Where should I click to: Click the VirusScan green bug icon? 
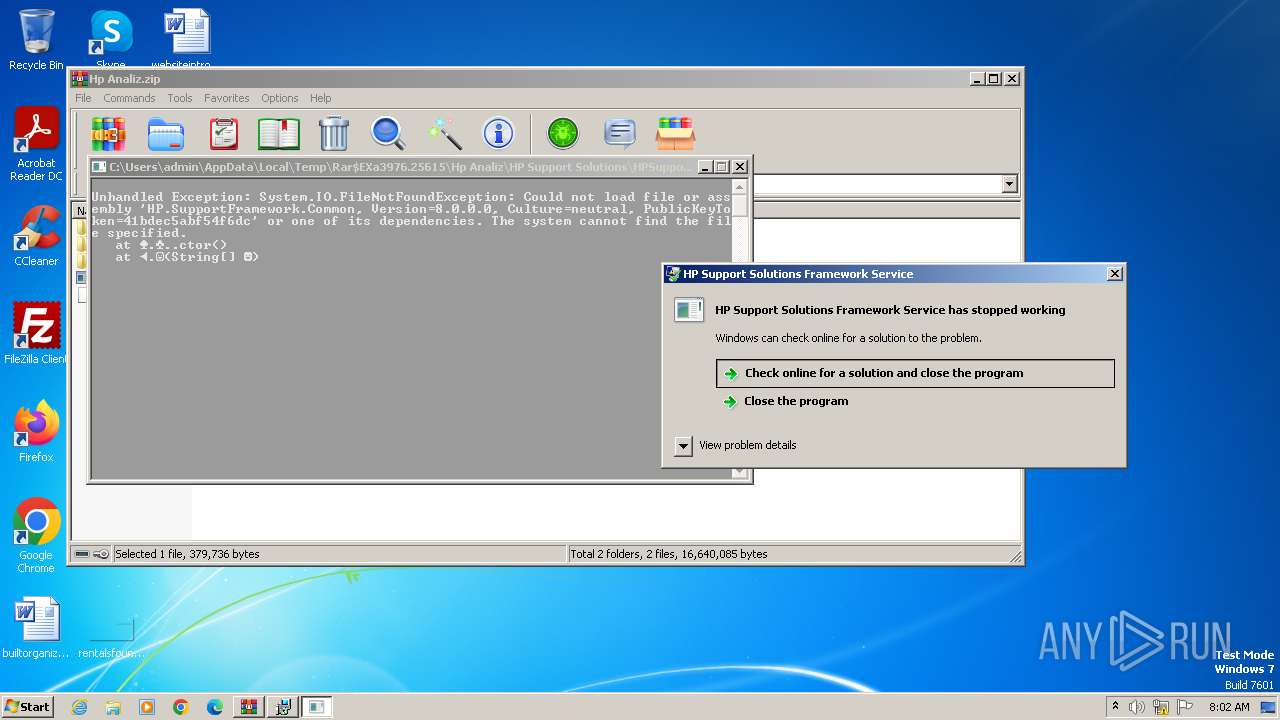point(563,133)
